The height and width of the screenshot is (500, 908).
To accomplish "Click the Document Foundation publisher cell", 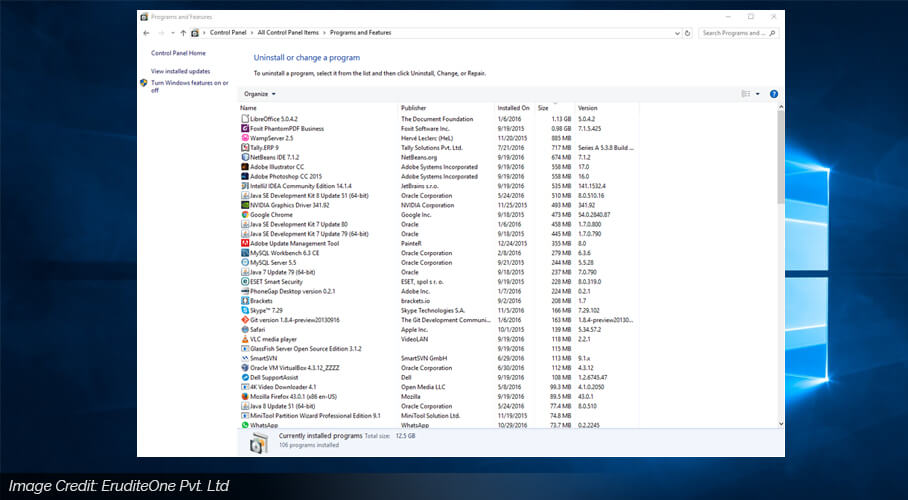I will coord(437,119).
